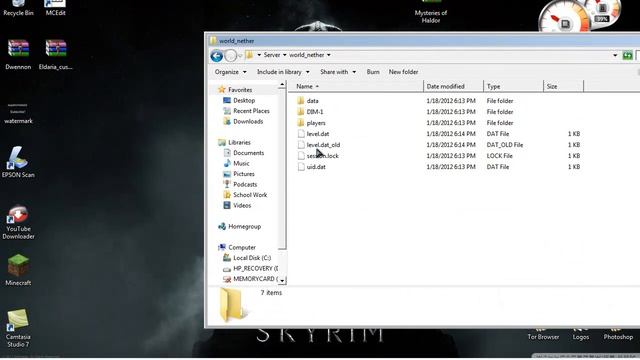Select the watermark desktop file
The image size is (640, 360).
click(x=18, y=113)
